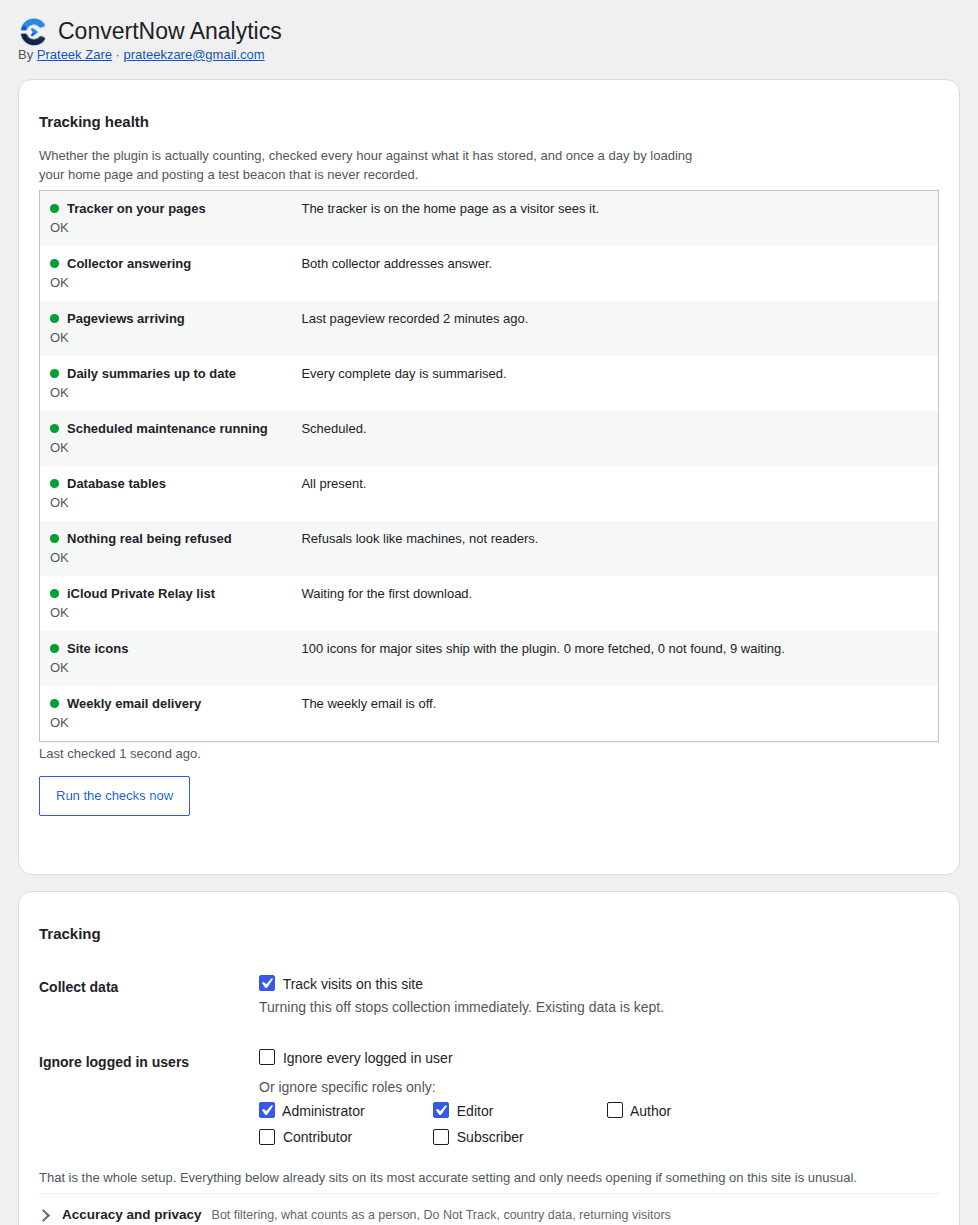The width and height of the screenshot is (978, 1225).
Task: Click 'Every complete day is summarised.' text
Action: (x=404, y=374)
